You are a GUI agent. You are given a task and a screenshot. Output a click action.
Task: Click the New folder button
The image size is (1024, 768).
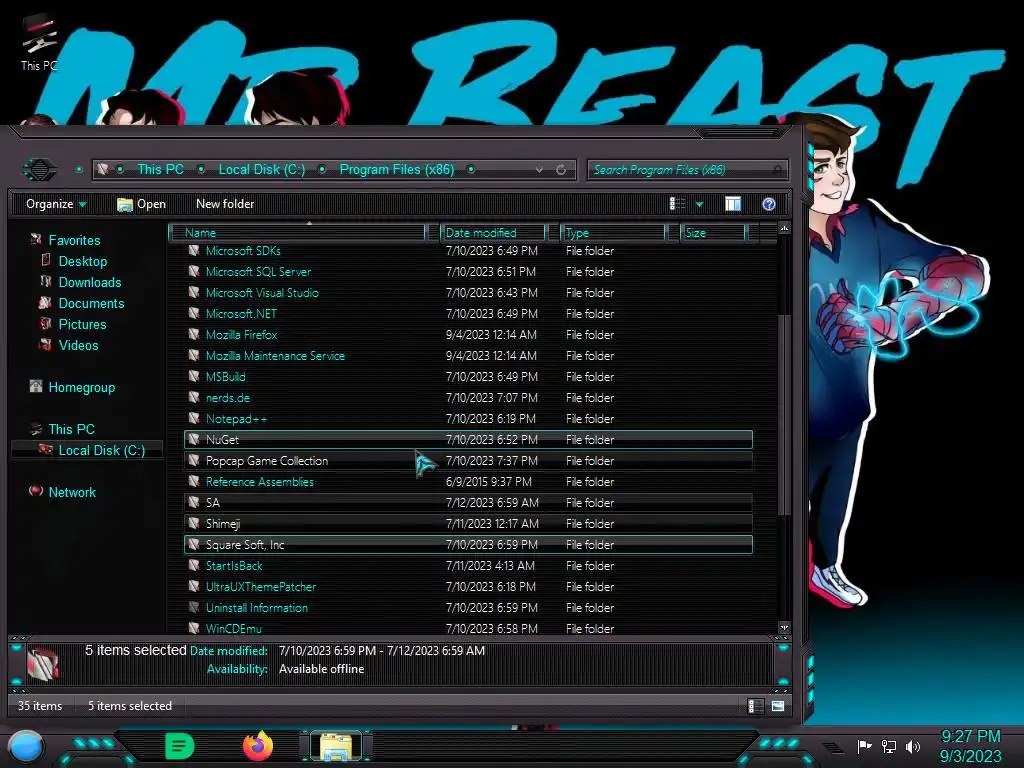pyautogui.click(x=225, y=204)
